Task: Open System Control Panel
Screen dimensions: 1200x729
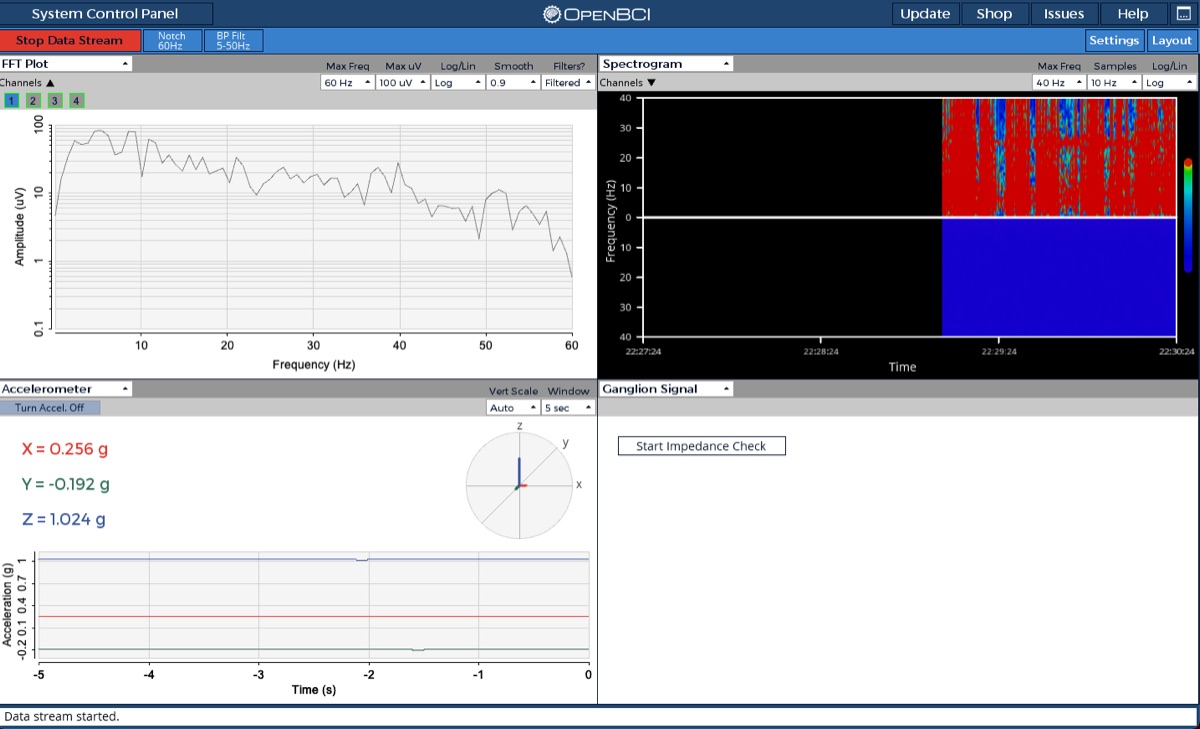Action: [x=105, y=14]
